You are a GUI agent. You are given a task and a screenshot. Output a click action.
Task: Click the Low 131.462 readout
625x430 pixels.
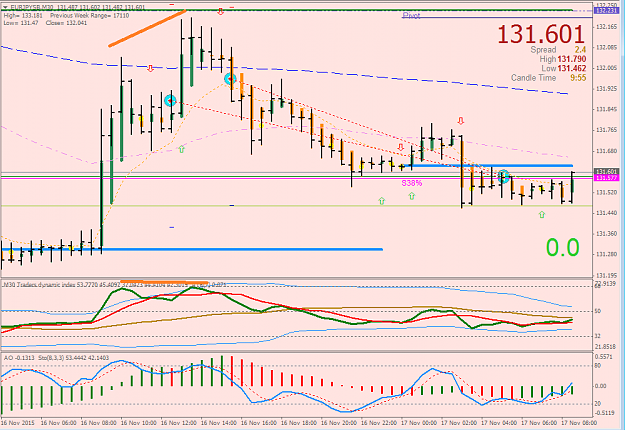(564, 68)
